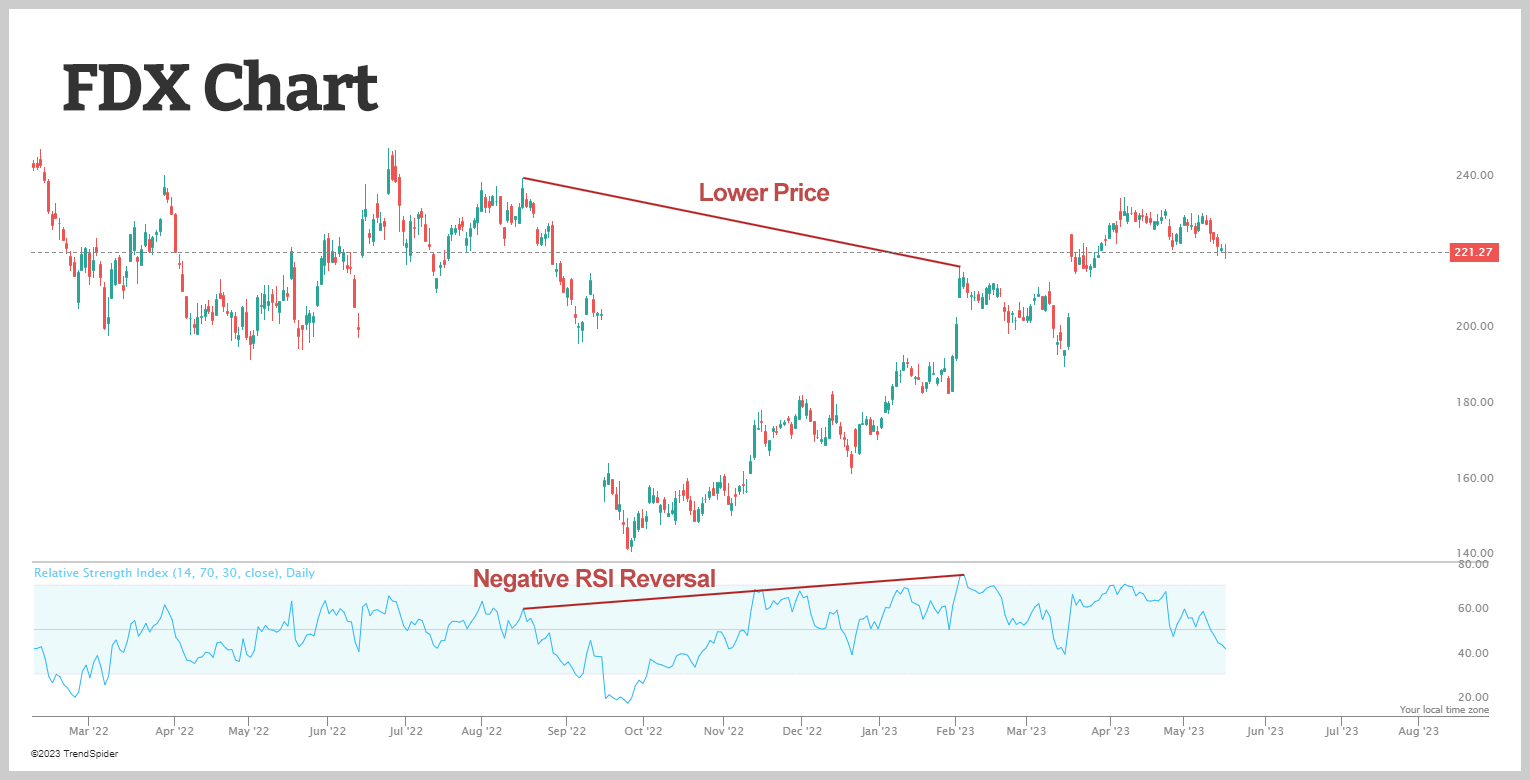This screenshot has width=1530, height=780.
Task: Click the Relative Strength Index indicator label
Action: coord(174,573)
